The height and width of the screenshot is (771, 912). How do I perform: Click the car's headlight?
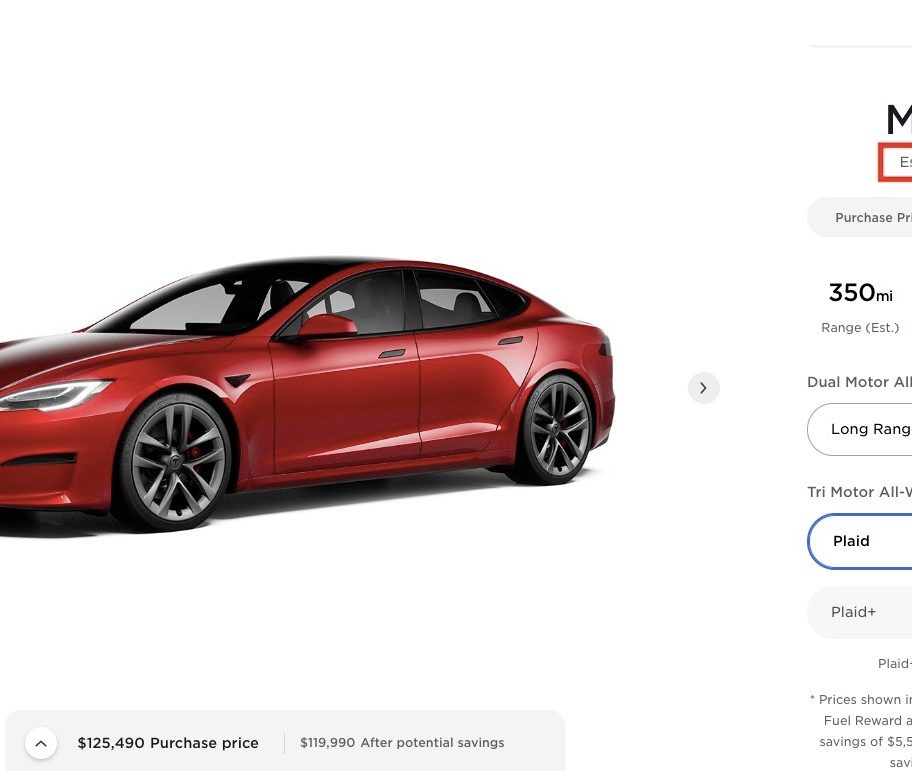tap(55, 394)
